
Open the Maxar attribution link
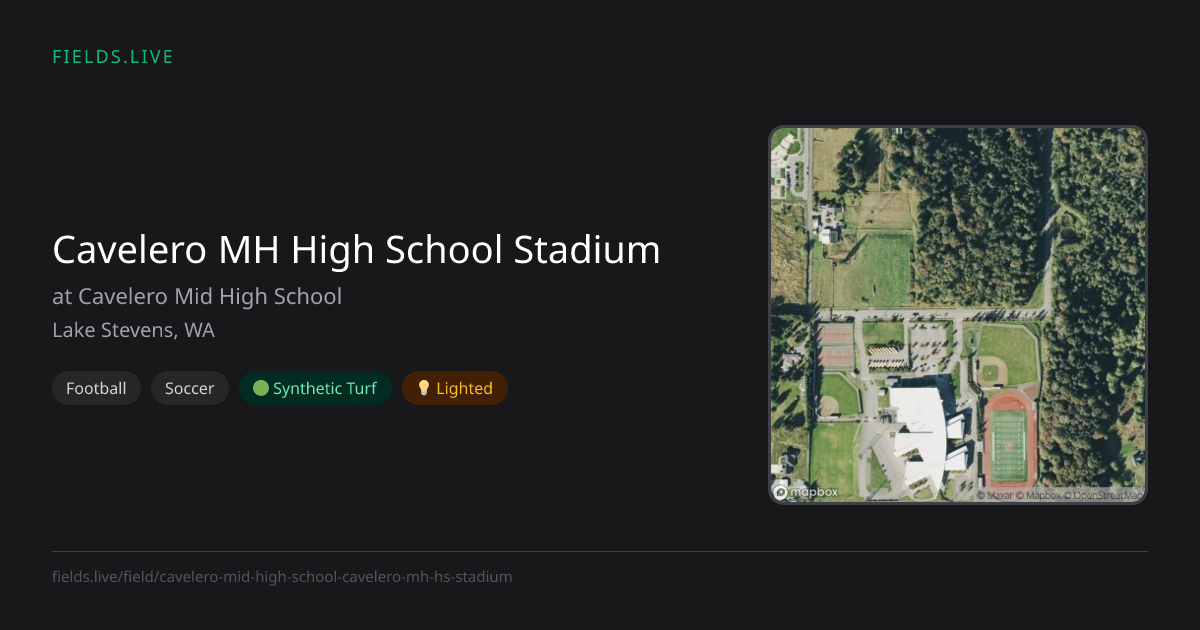995,495
